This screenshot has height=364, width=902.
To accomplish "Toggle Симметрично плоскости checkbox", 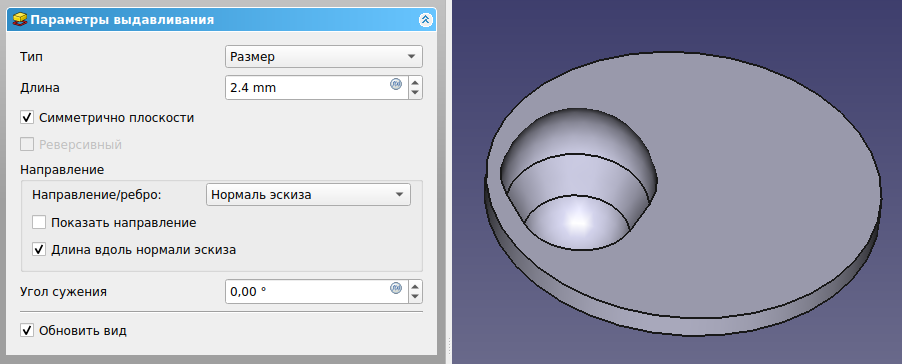I will (27, 118).
